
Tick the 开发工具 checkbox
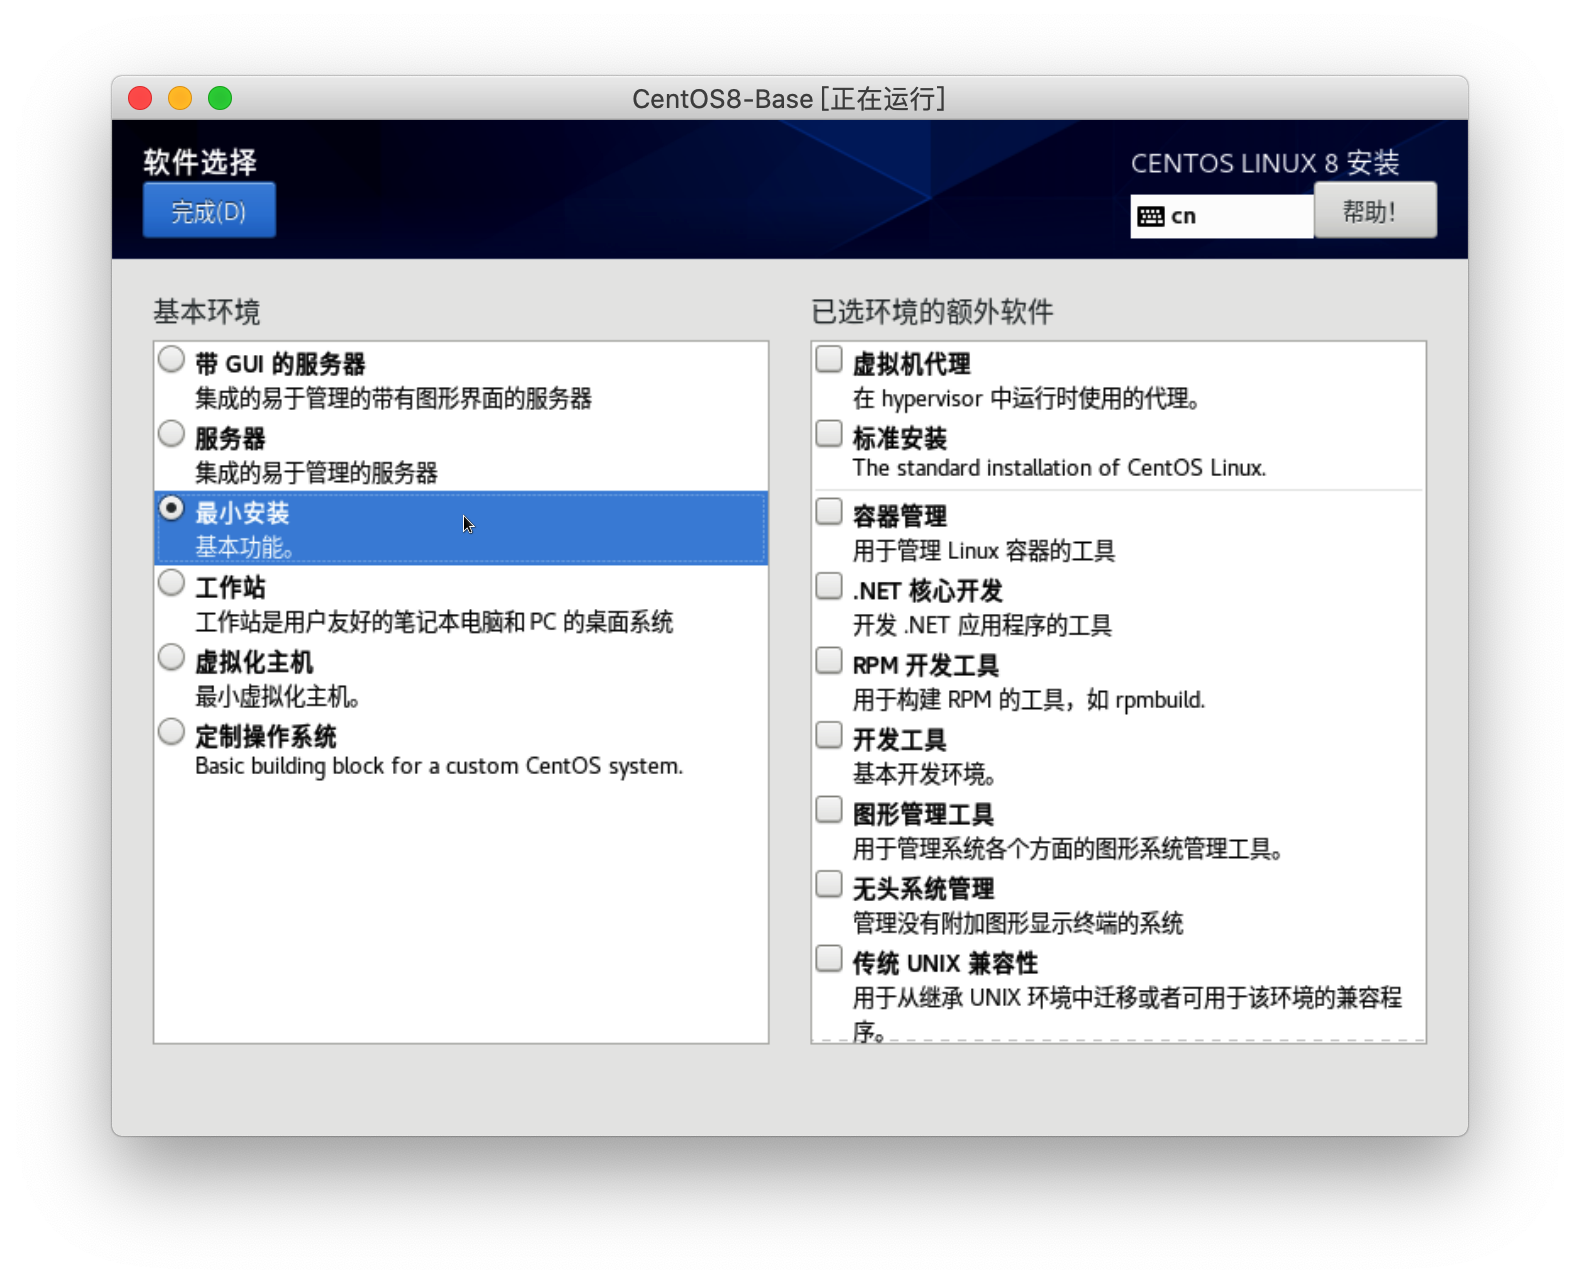click(x=829, y=735)
